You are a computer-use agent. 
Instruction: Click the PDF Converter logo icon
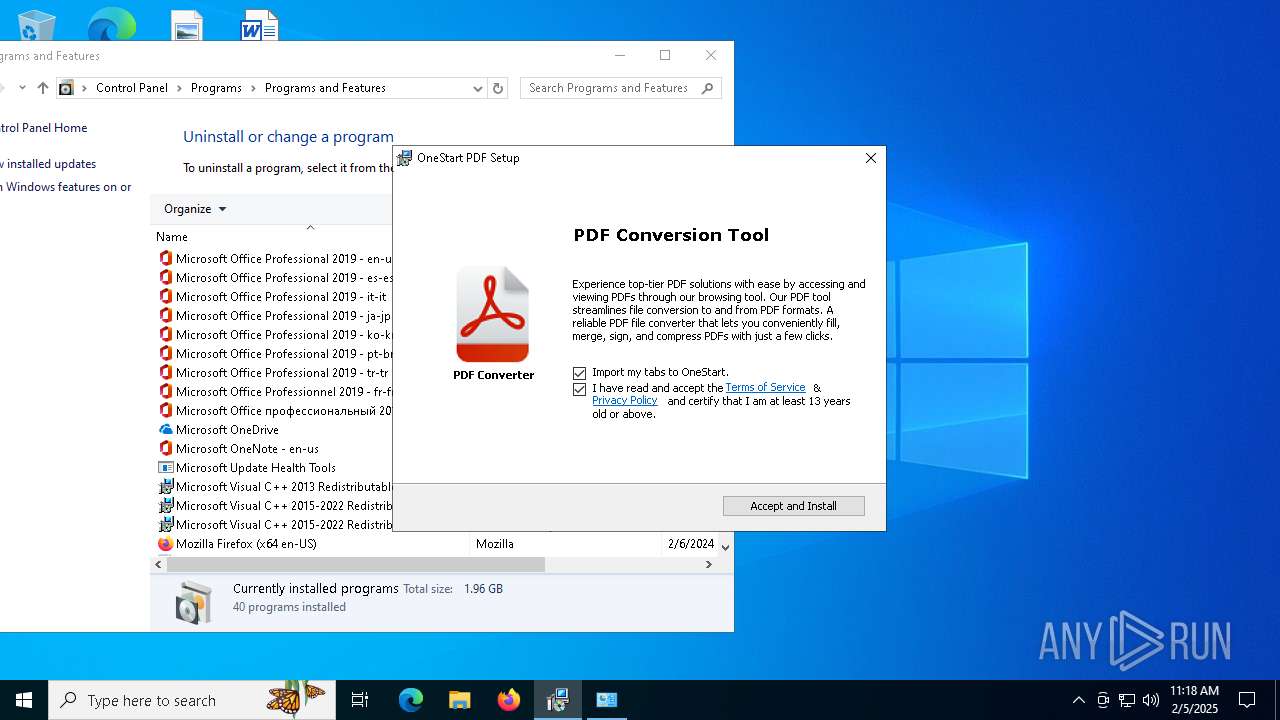(492, 314)
